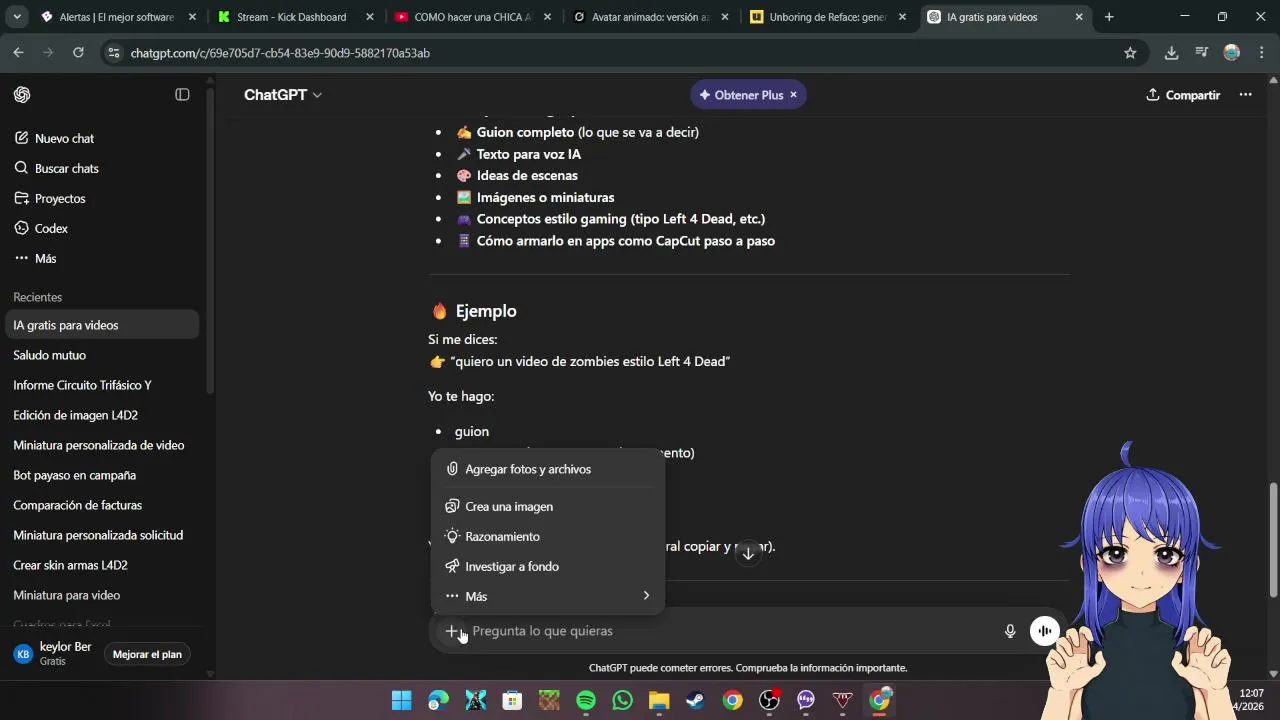Open Buscar chats search

102,169
